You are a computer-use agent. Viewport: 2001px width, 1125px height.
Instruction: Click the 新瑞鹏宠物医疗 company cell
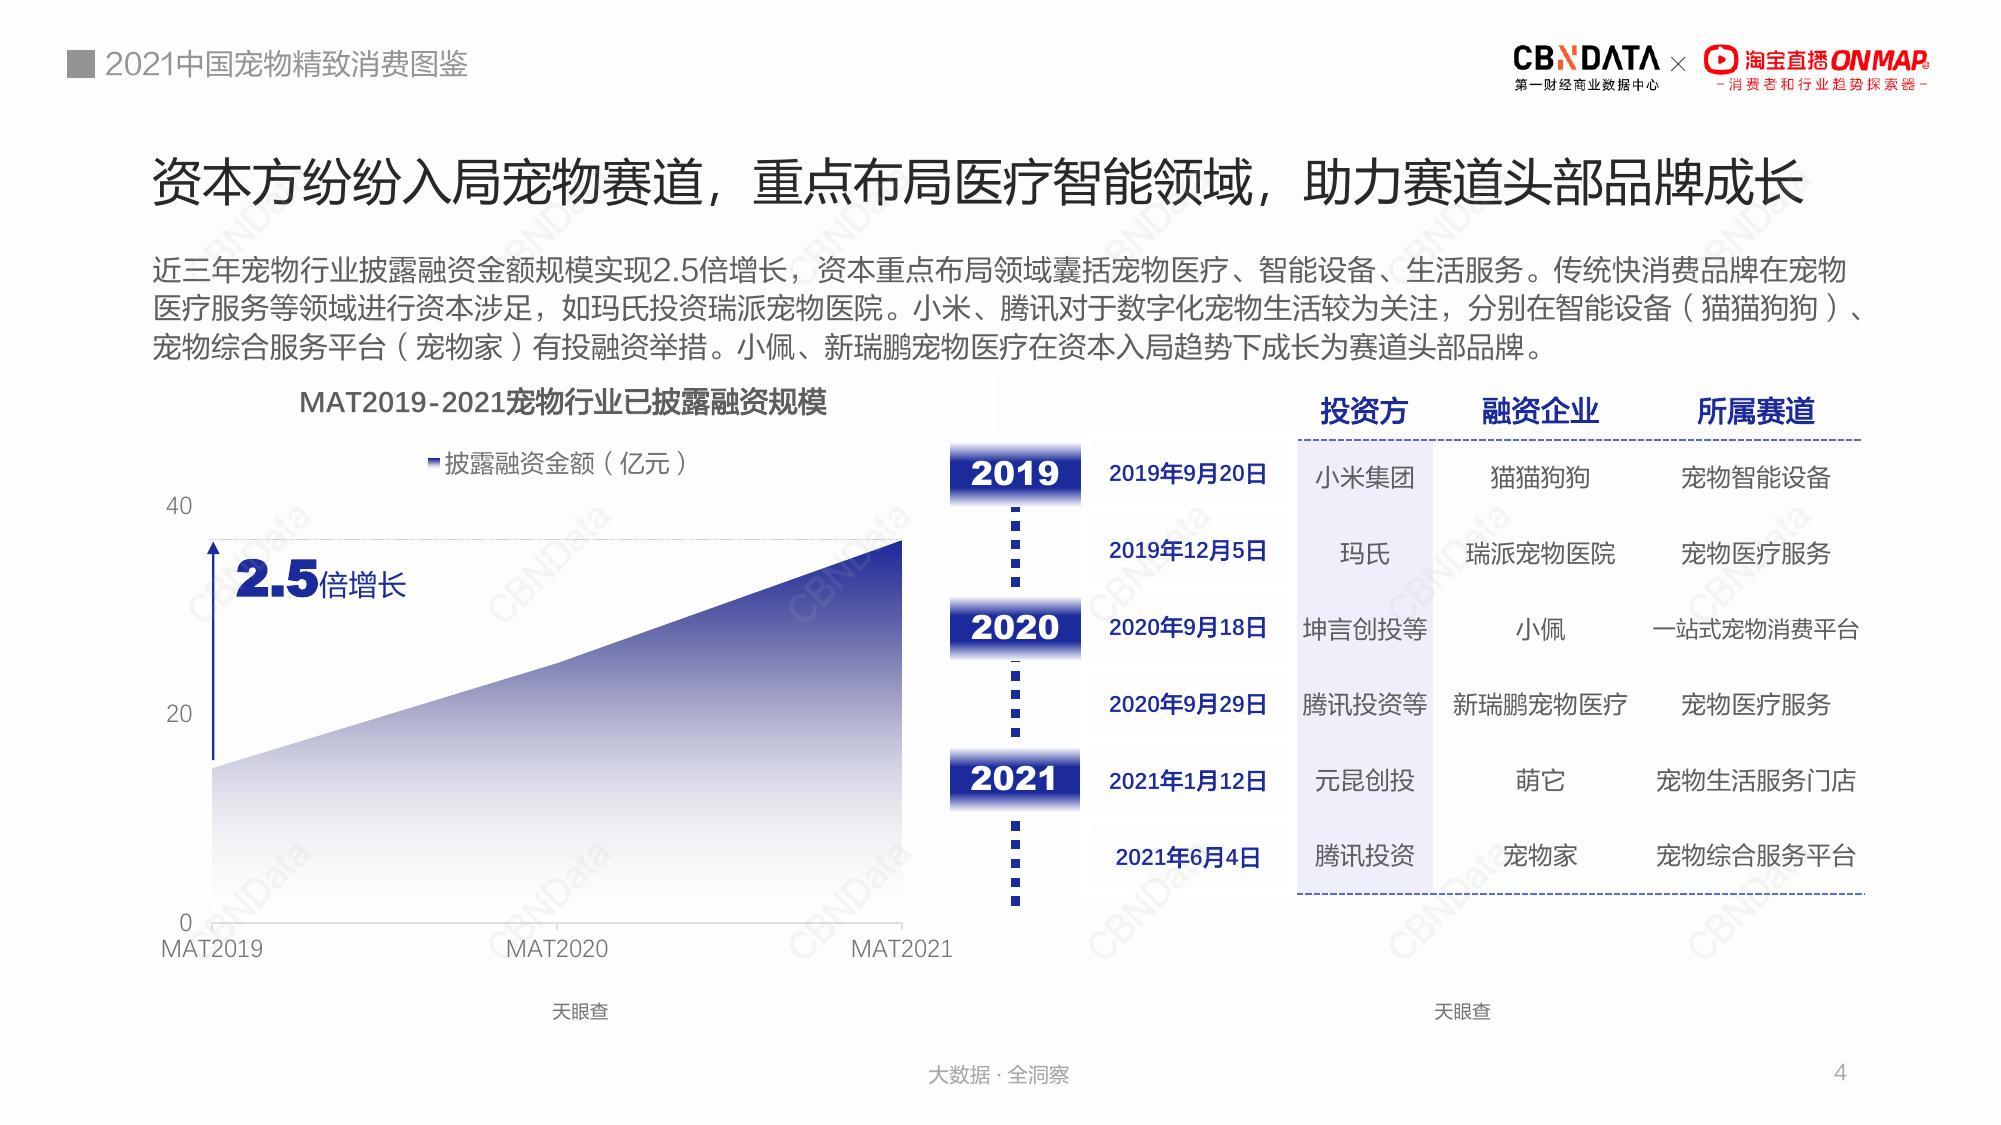pos(1540,705)
